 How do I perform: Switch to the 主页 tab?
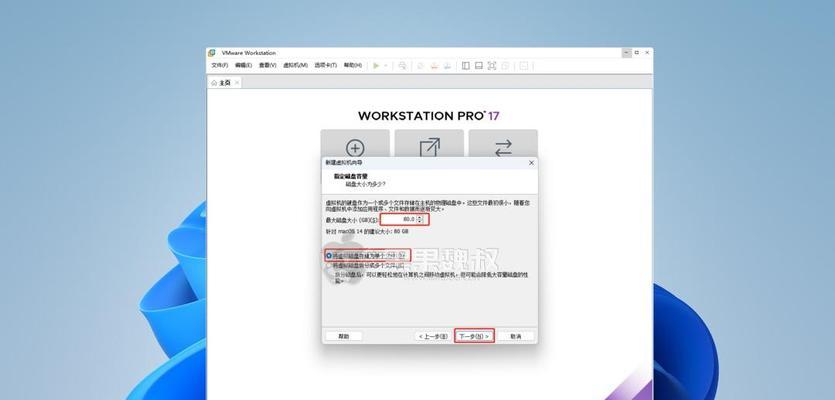(224, 83)
